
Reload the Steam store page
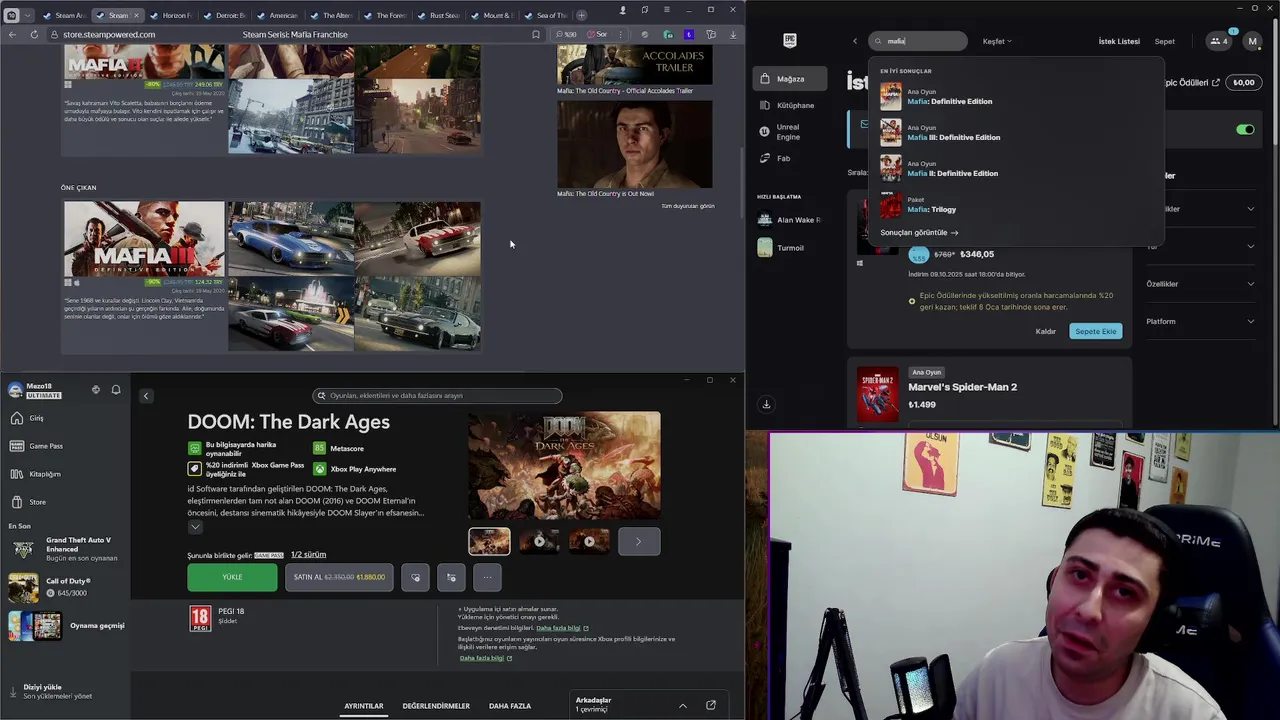(x=34, y=34)
